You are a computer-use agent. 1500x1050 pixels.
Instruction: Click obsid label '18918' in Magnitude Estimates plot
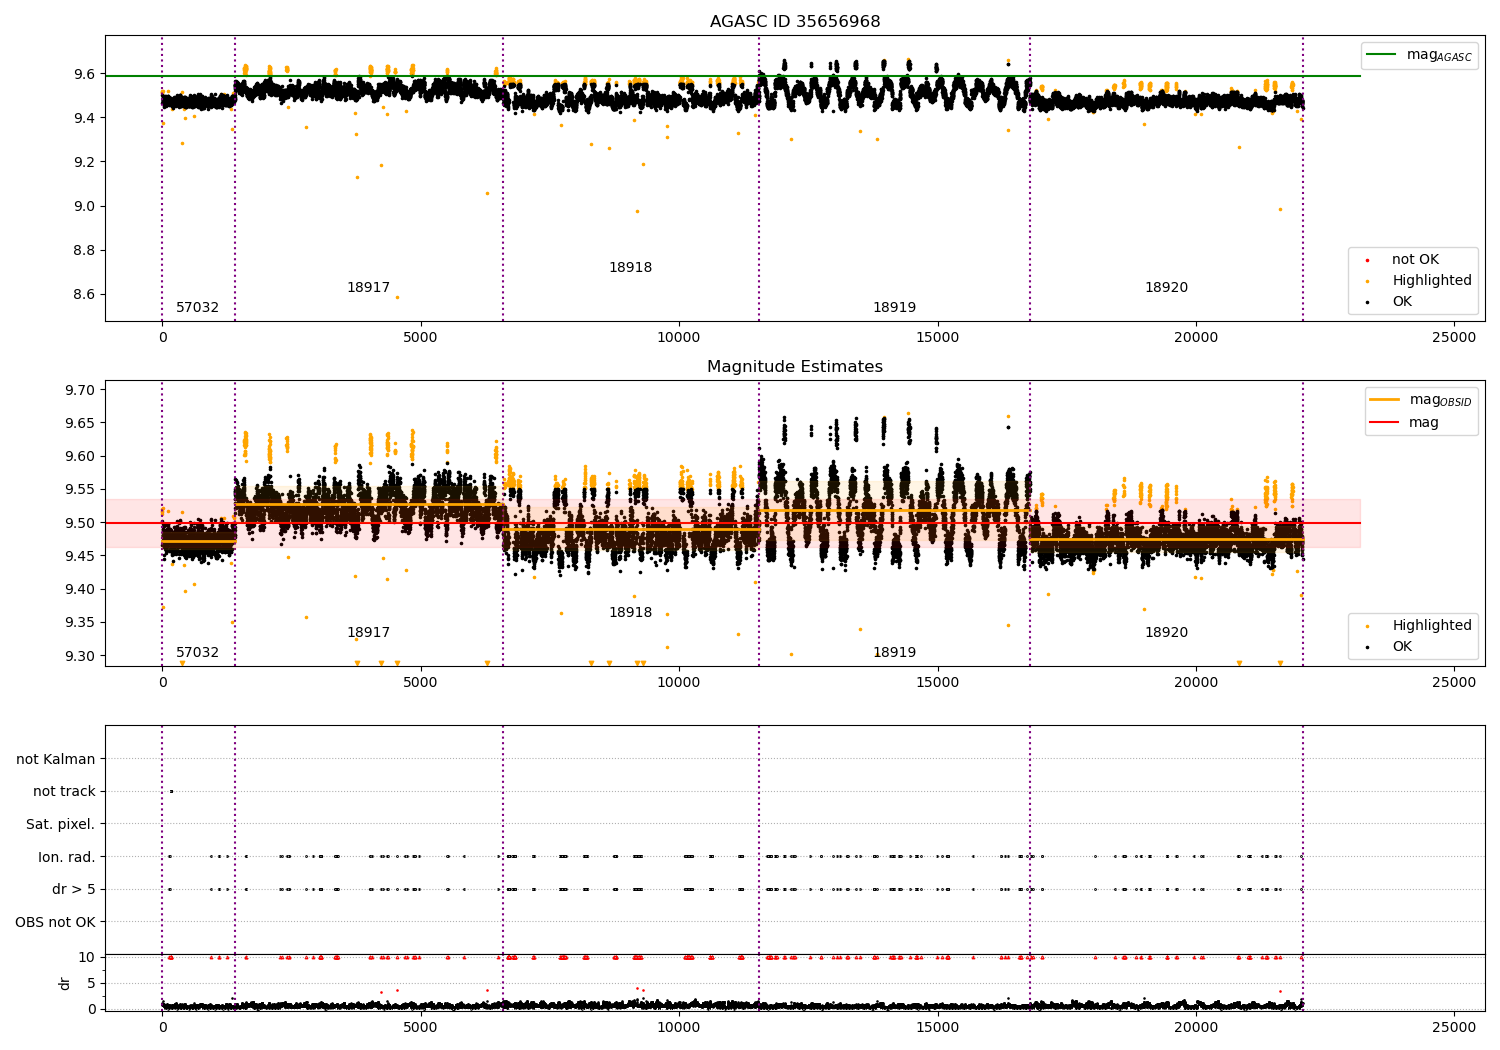click(630, 613)
